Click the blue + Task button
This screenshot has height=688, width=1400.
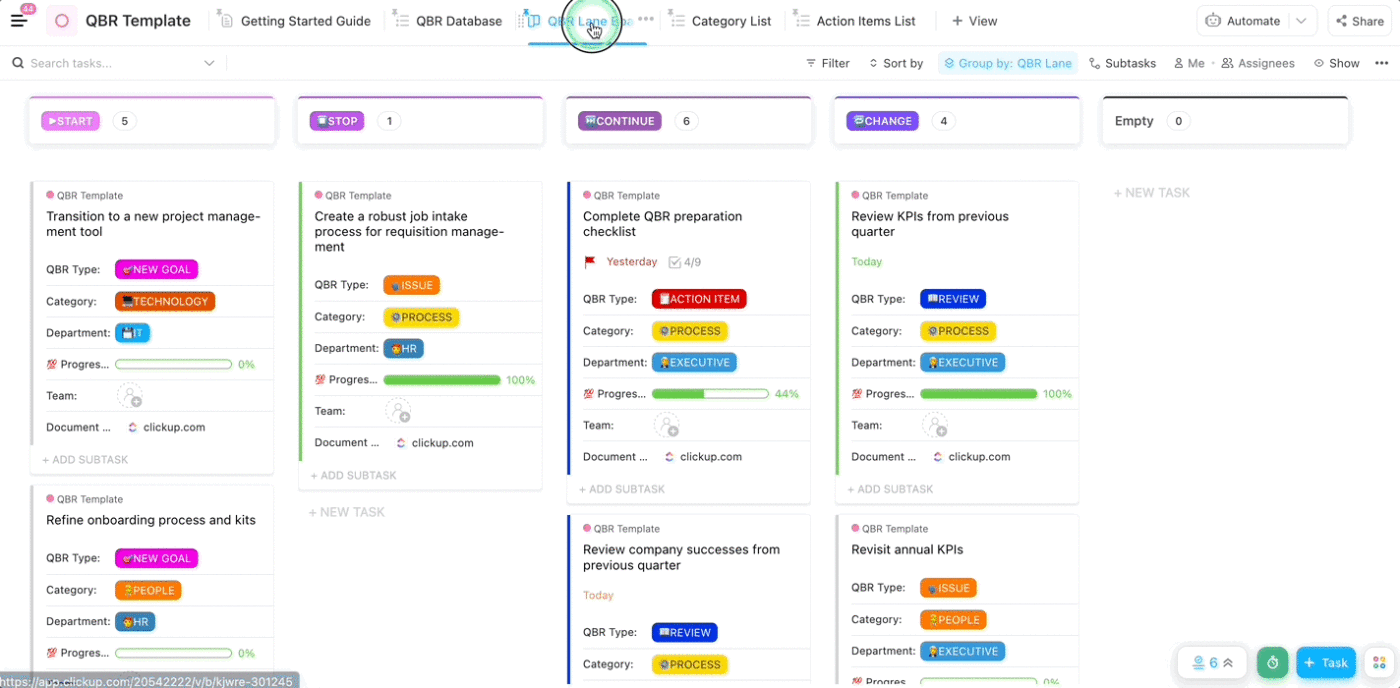click(1326, 663)
